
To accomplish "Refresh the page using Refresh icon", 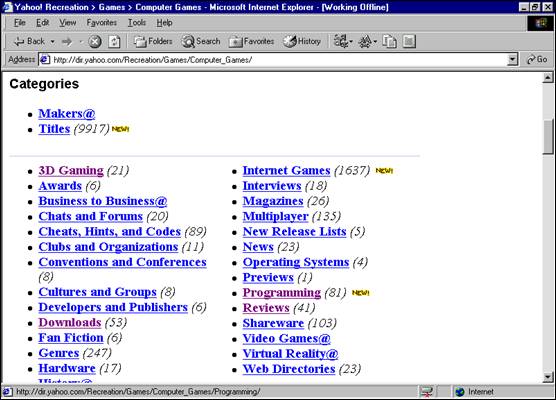I will (114, 42).
